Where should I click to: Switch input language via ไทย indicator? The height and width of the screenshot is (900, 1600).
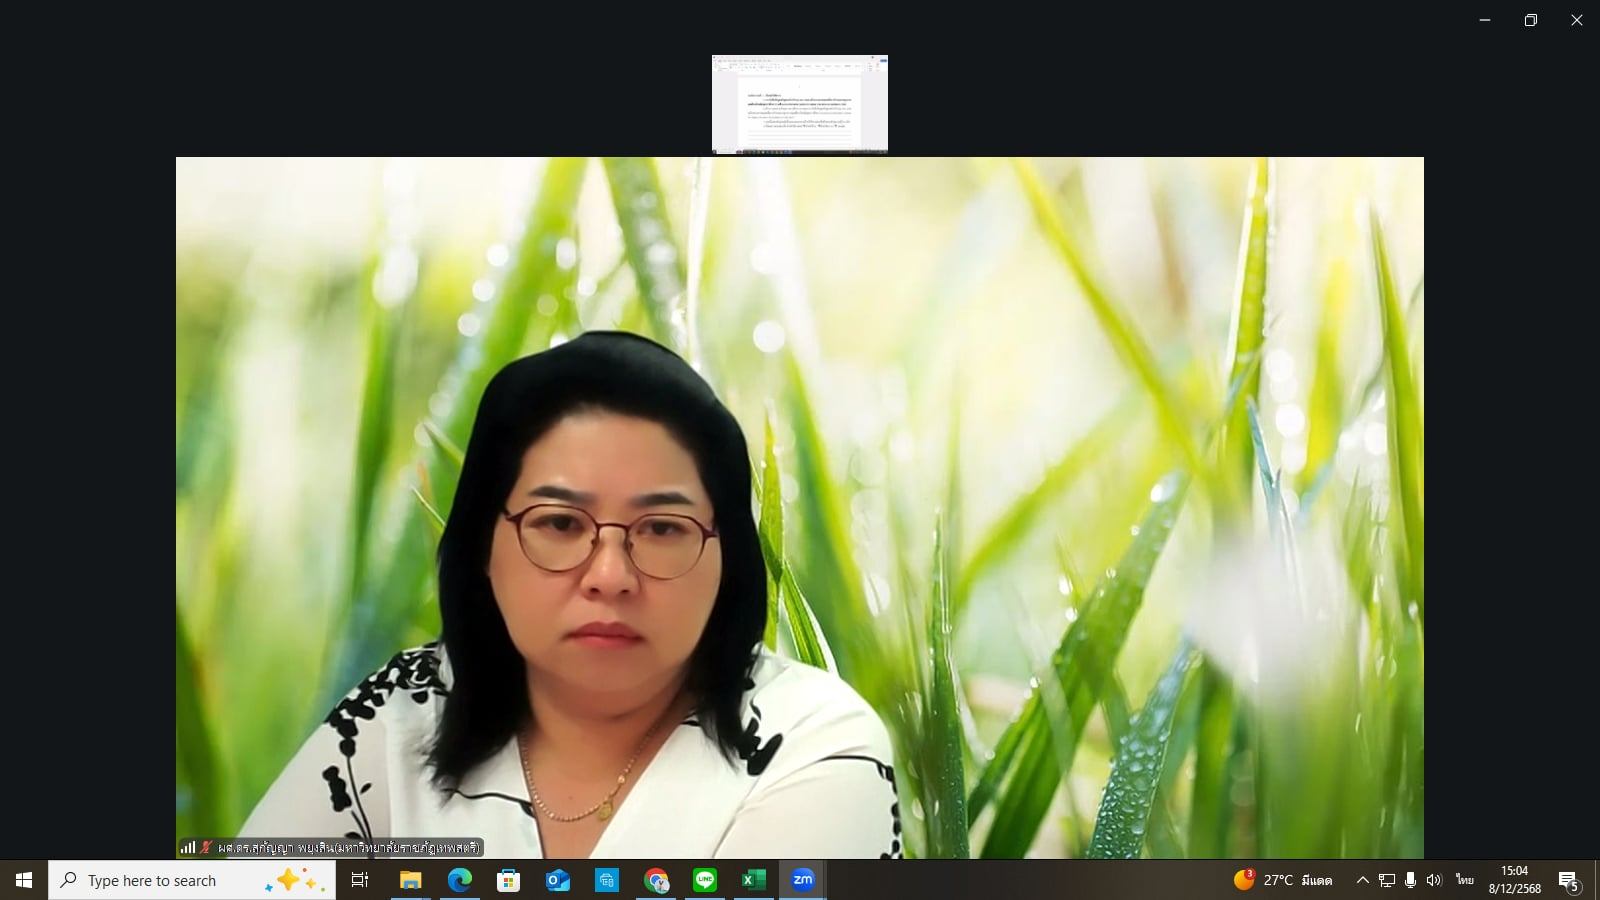(x=1465, y=880)
